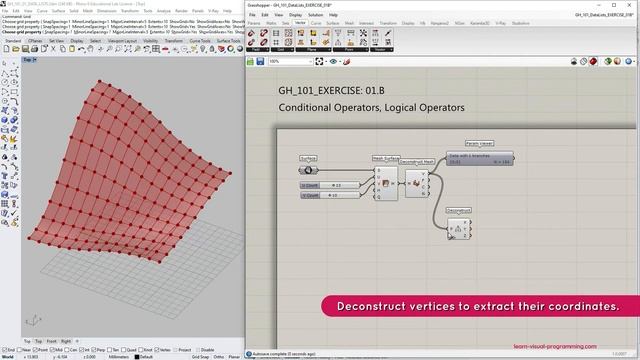Screen dimensions: 640x360
Task: Open the Grasshopper Solution menu
Action: [316, 15]
